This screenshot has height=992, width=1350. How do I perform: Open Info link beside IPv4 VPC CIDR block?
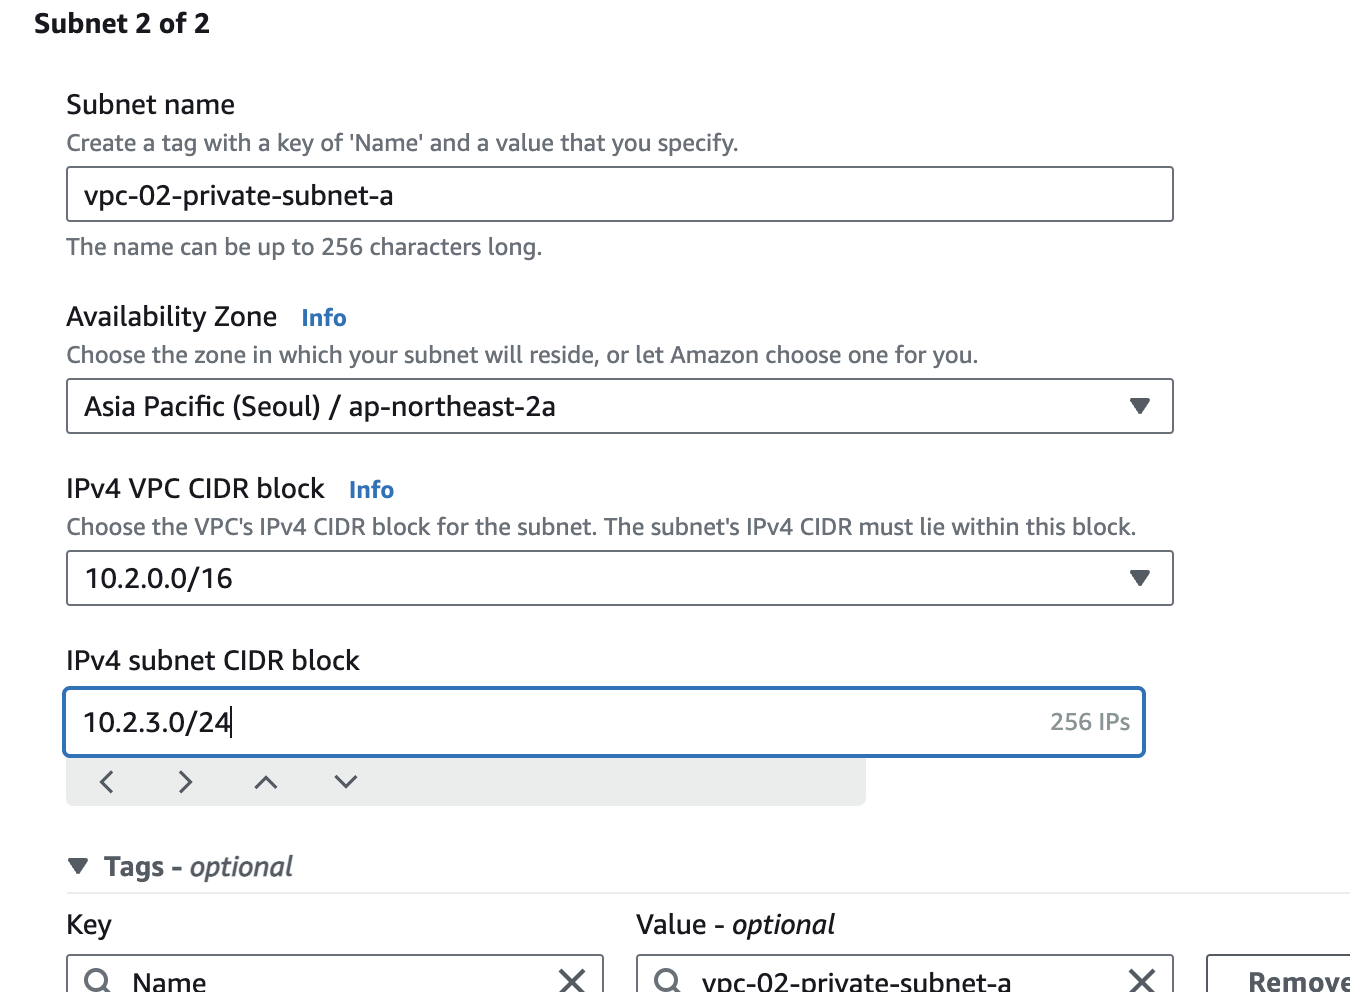pos(371,490)
